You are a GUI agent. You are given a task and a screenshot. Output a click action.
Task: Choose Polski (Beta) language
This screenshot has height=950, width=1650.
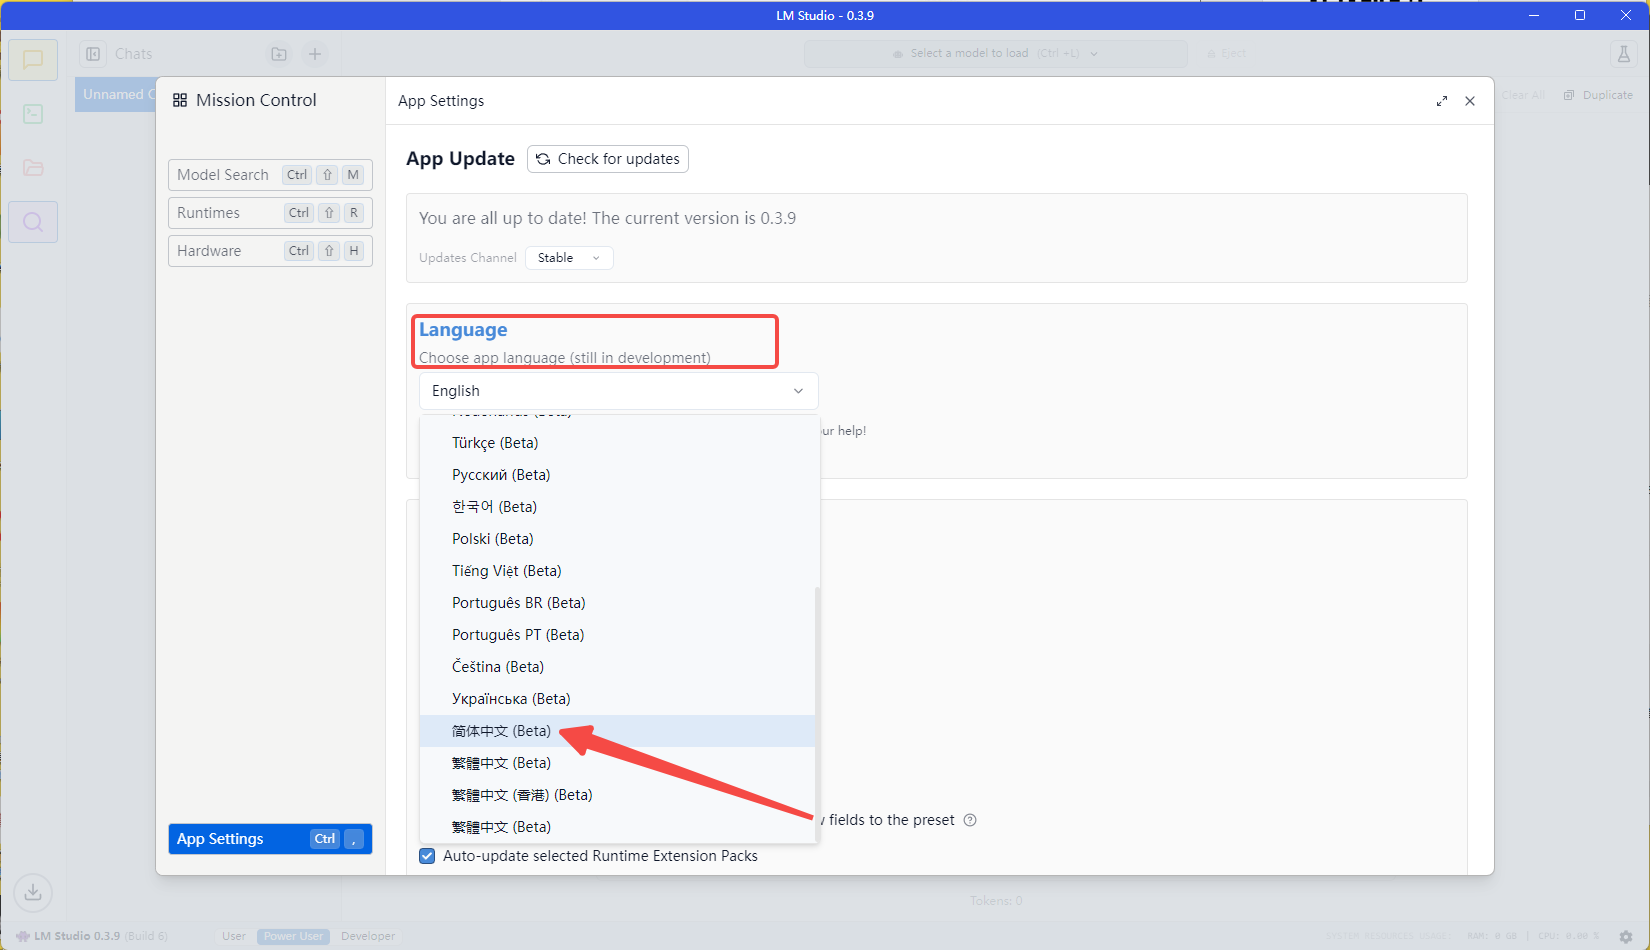pyautogui.click(x=617, y=539)
